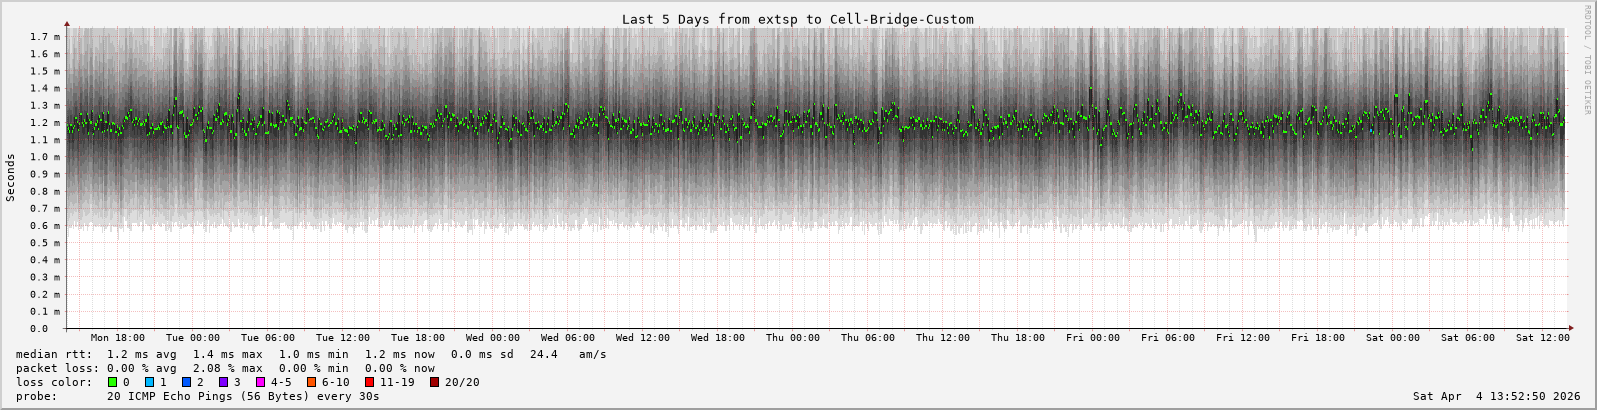Click the magenta 4-5 loss swatch

[x=260, y=382]
